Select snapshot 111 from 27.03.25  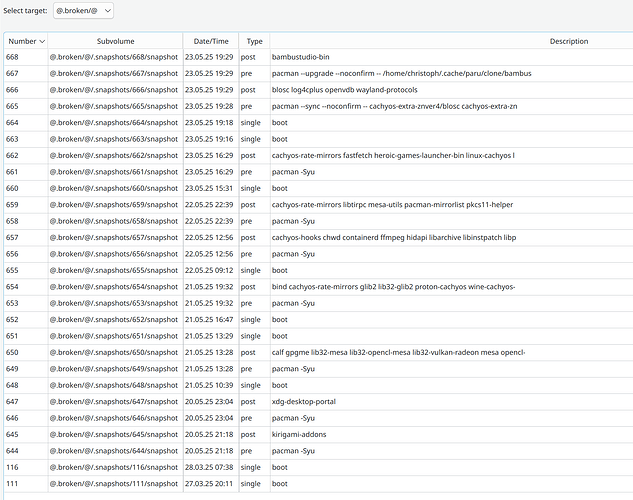coord(319,484)
